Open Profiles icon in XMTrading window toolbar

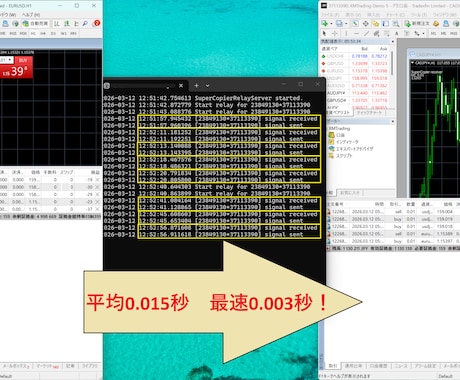339,23
